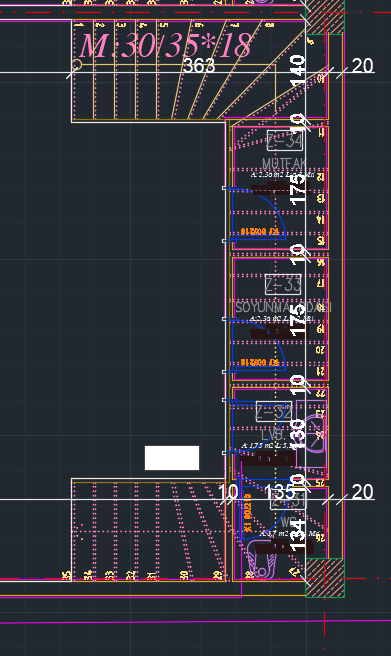Click the solid white rectangle

pos(172,458)
